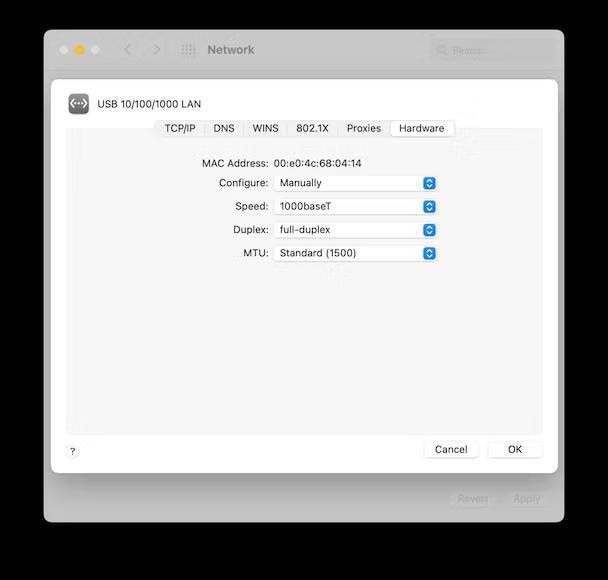The image size is (608, 580).
Task: Open the show-all grid icon in Network window
Action: tap(188, 50)
